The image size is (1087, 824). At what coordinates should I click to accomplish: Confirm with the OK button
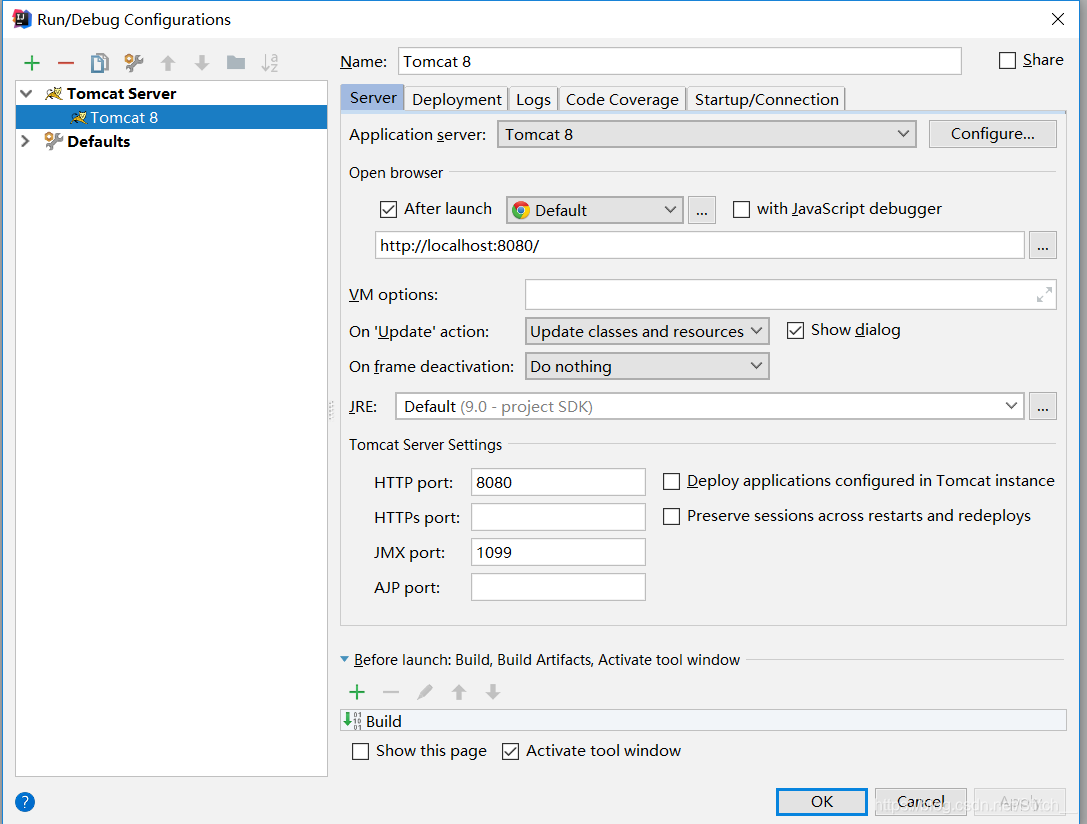[x=821, y=802]
